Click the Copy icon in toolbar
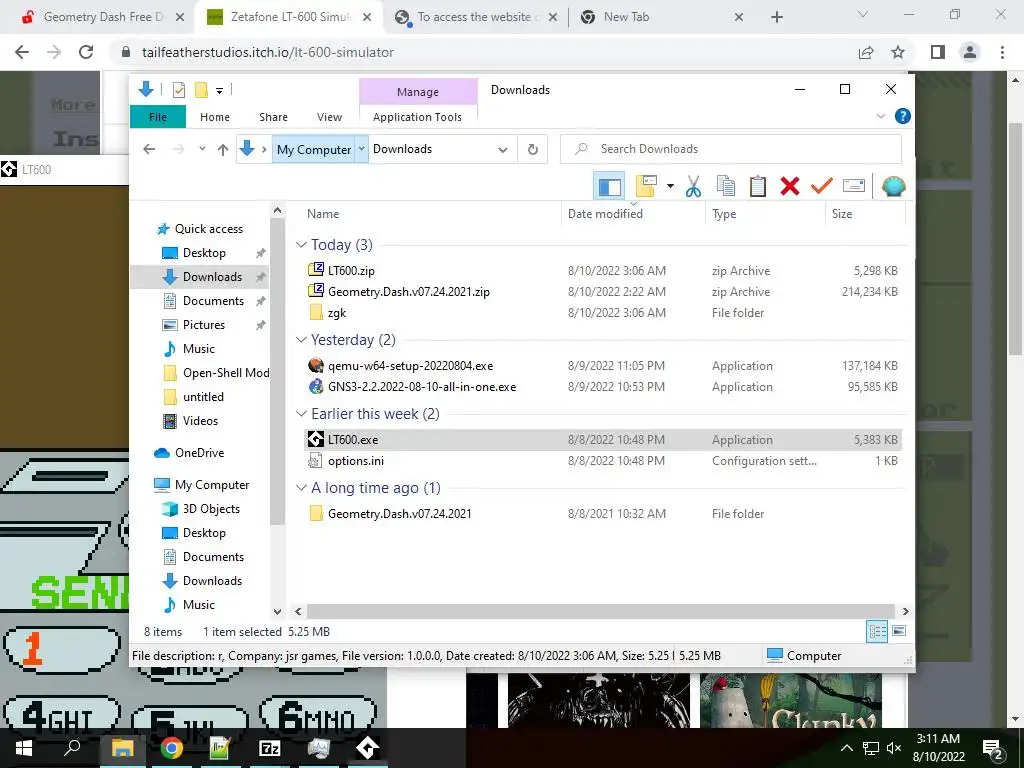Viewport: 1024px width, 768px height. click(726, 187)
